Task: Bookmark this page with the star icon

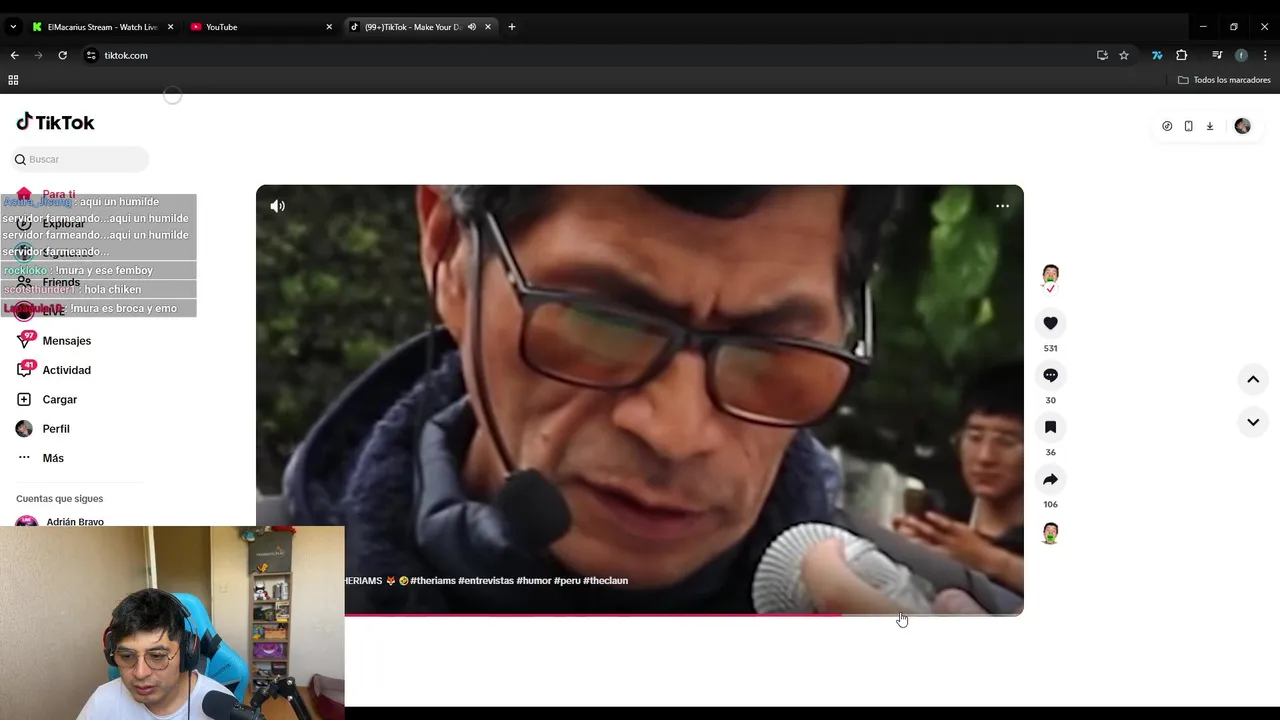Action: point(1124,55)
